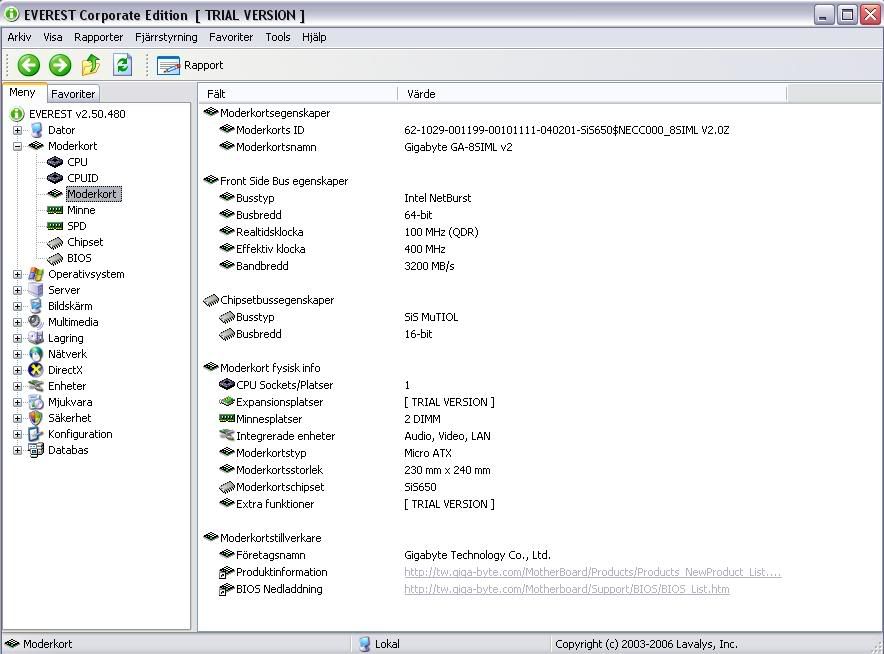Open the Produktinformation giga-byte link
This screenshot has width=884, height=654.
592,572
